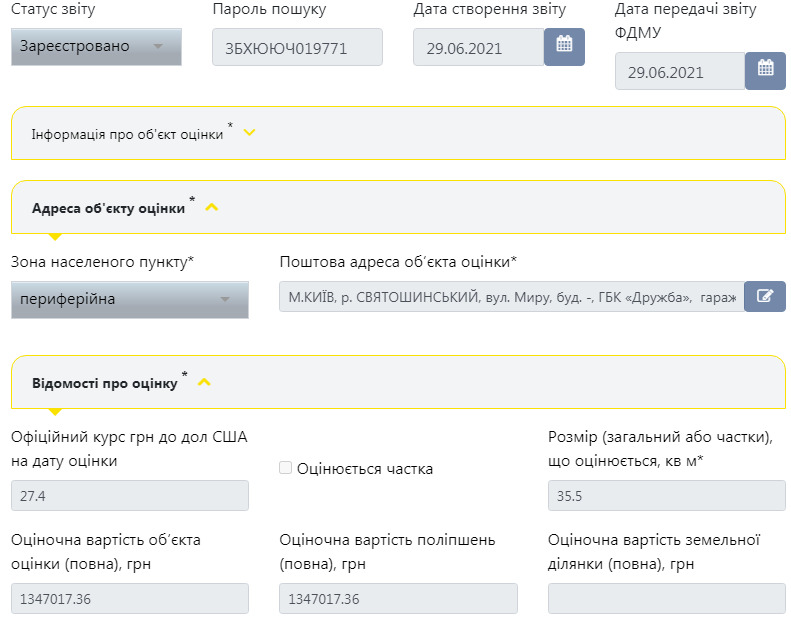
Task: Click the report creation date field
Action: pyautogui.click(x=478, y=47)
